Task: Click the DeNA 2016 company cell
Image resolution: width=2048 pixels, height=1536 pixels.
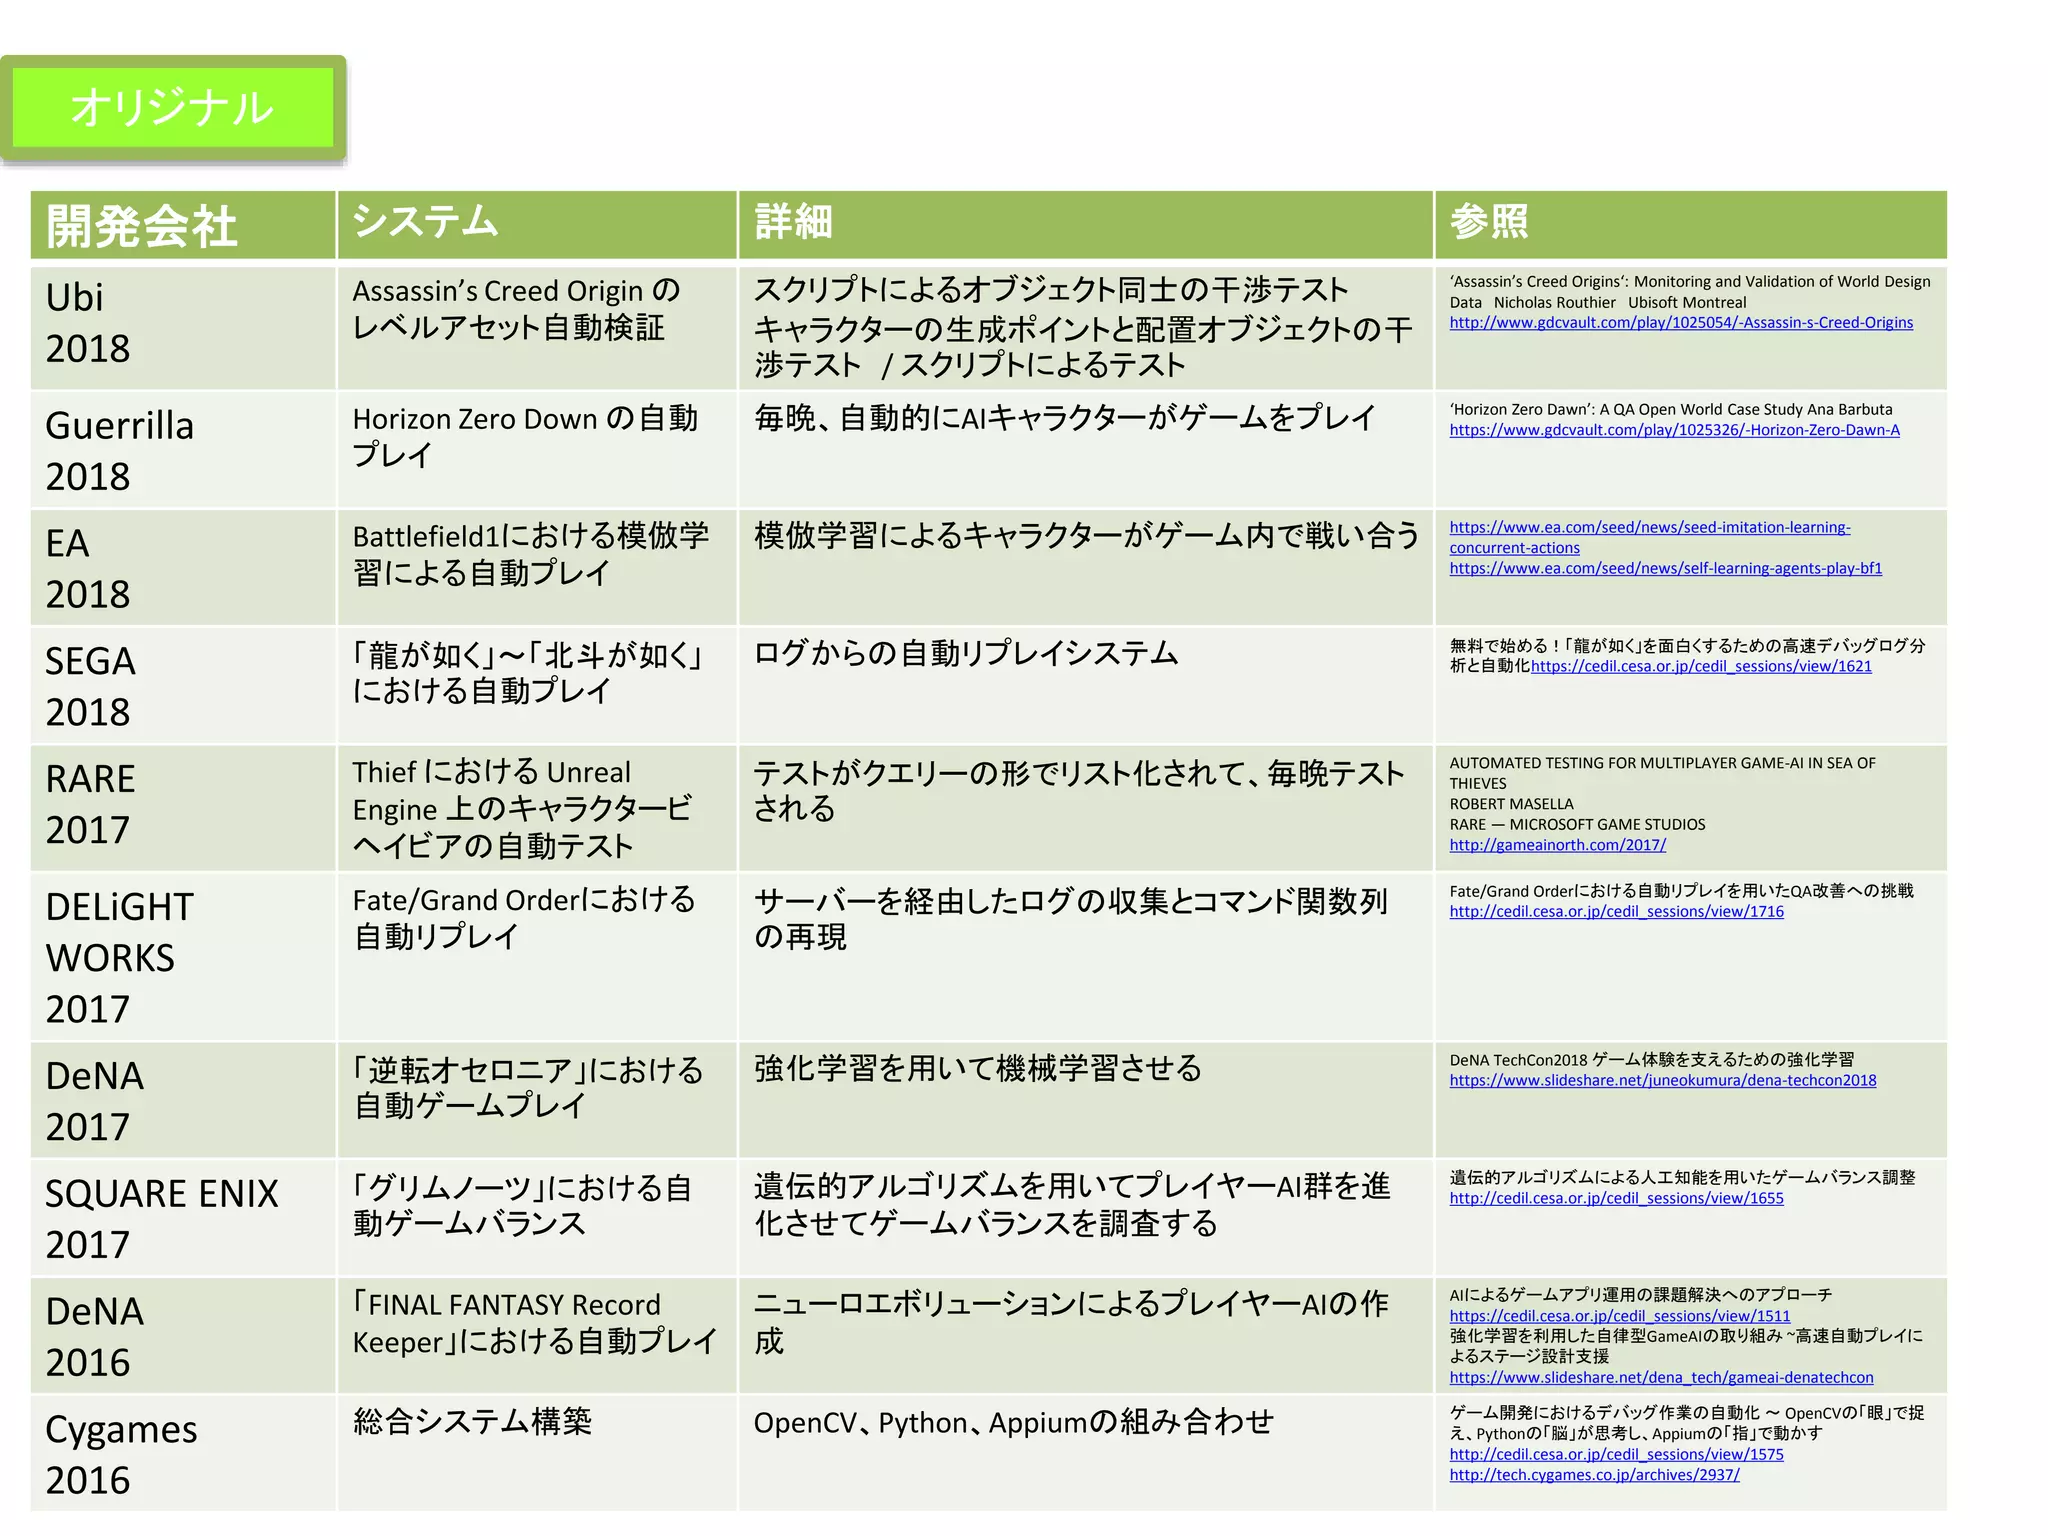Action: (183, 1336)
